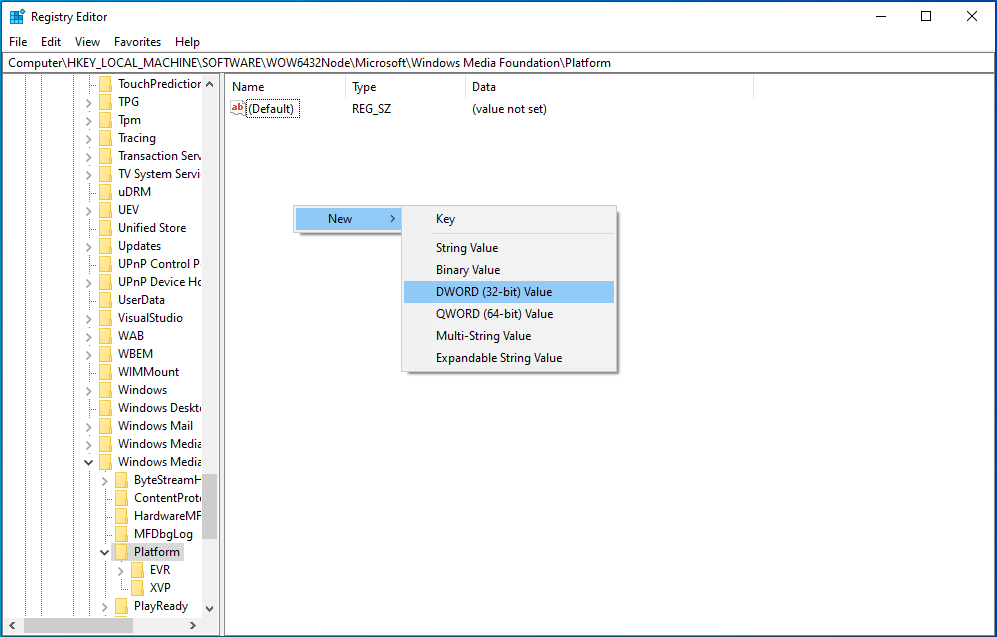Click the WAB folder icon

(106, 336)
